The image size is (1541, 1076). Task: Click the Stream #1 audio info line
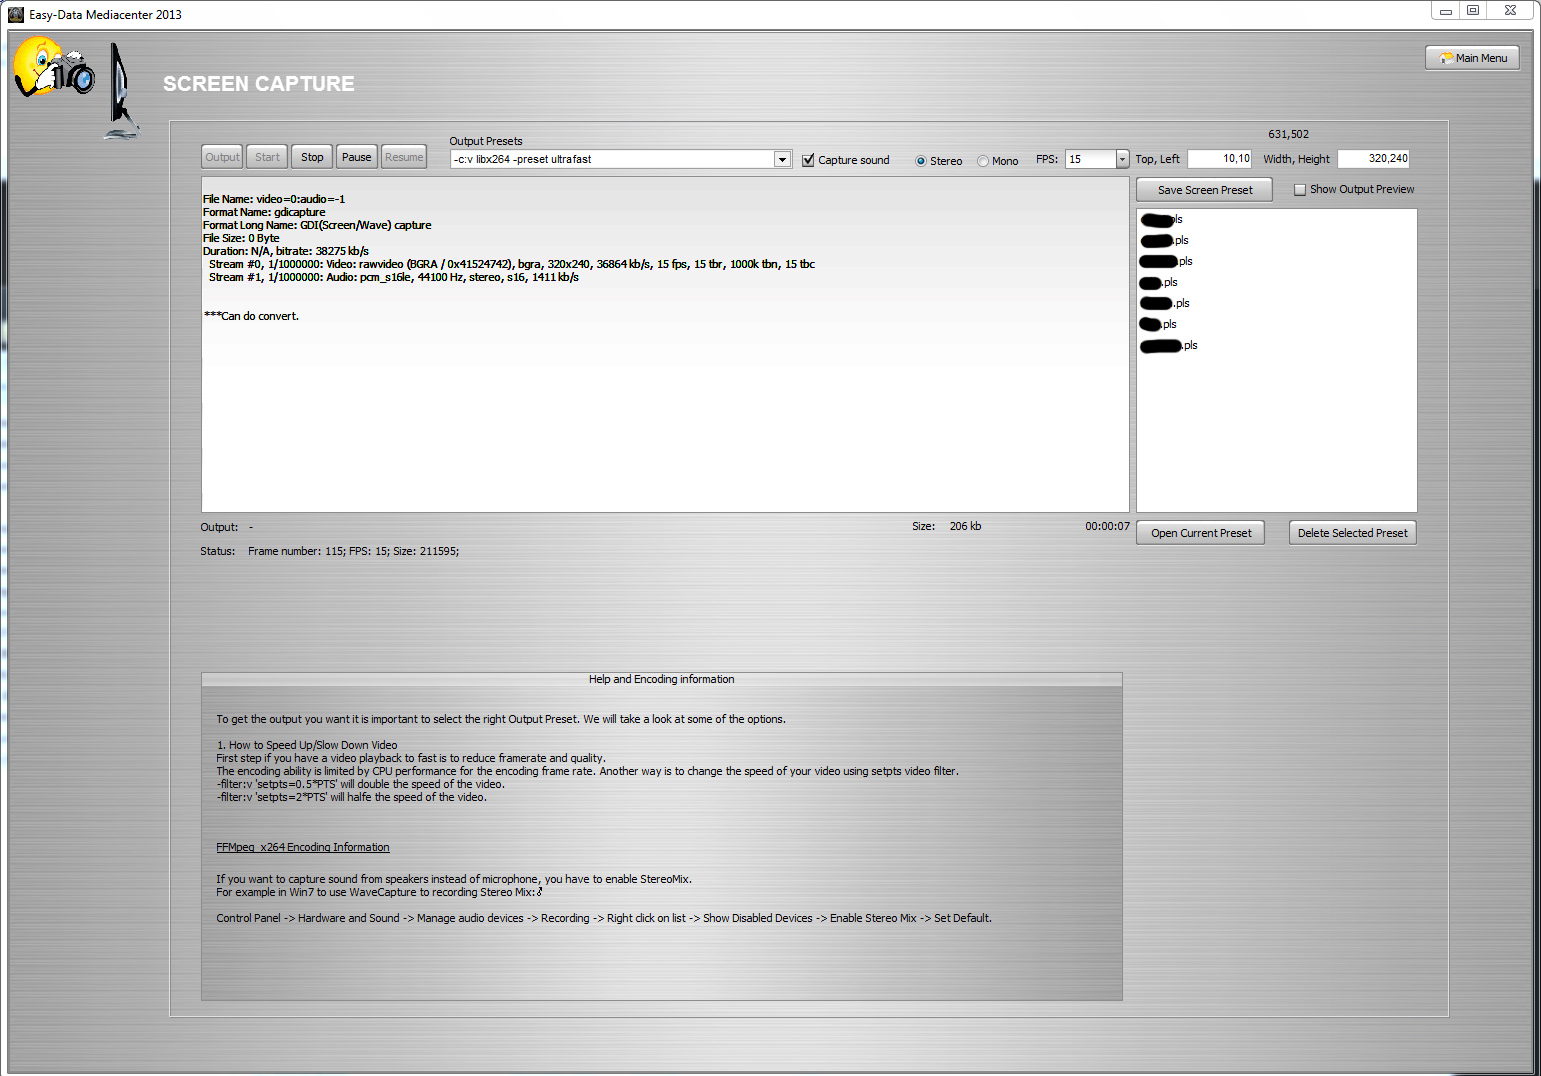pos(394,277)
